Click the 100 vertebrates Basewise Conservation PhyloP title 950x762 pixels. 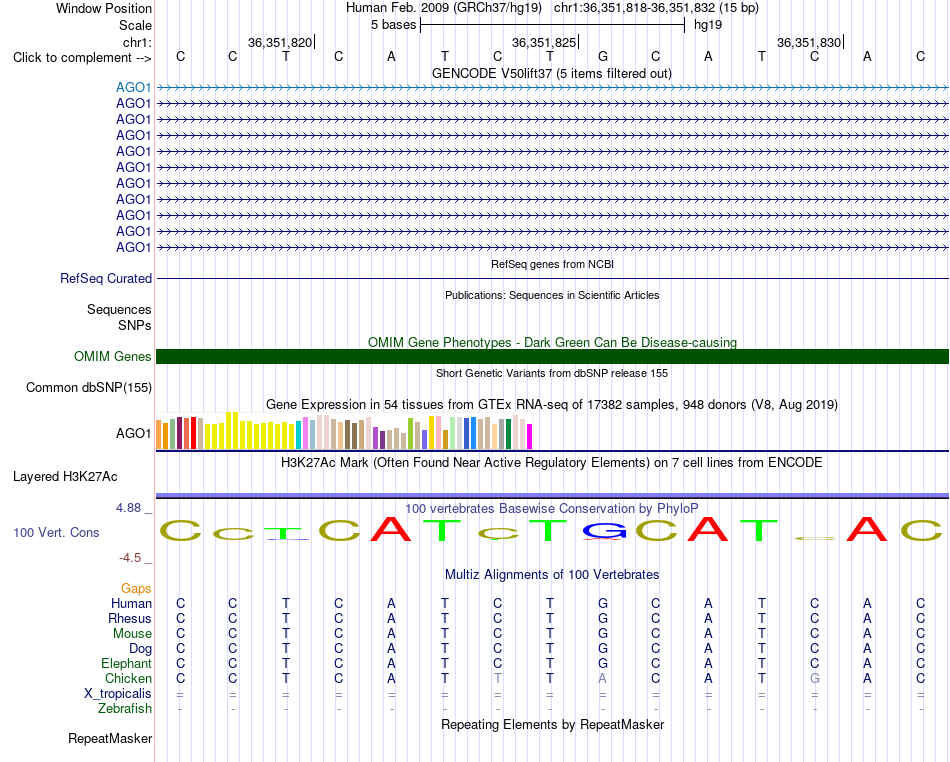tap(552, 509)
